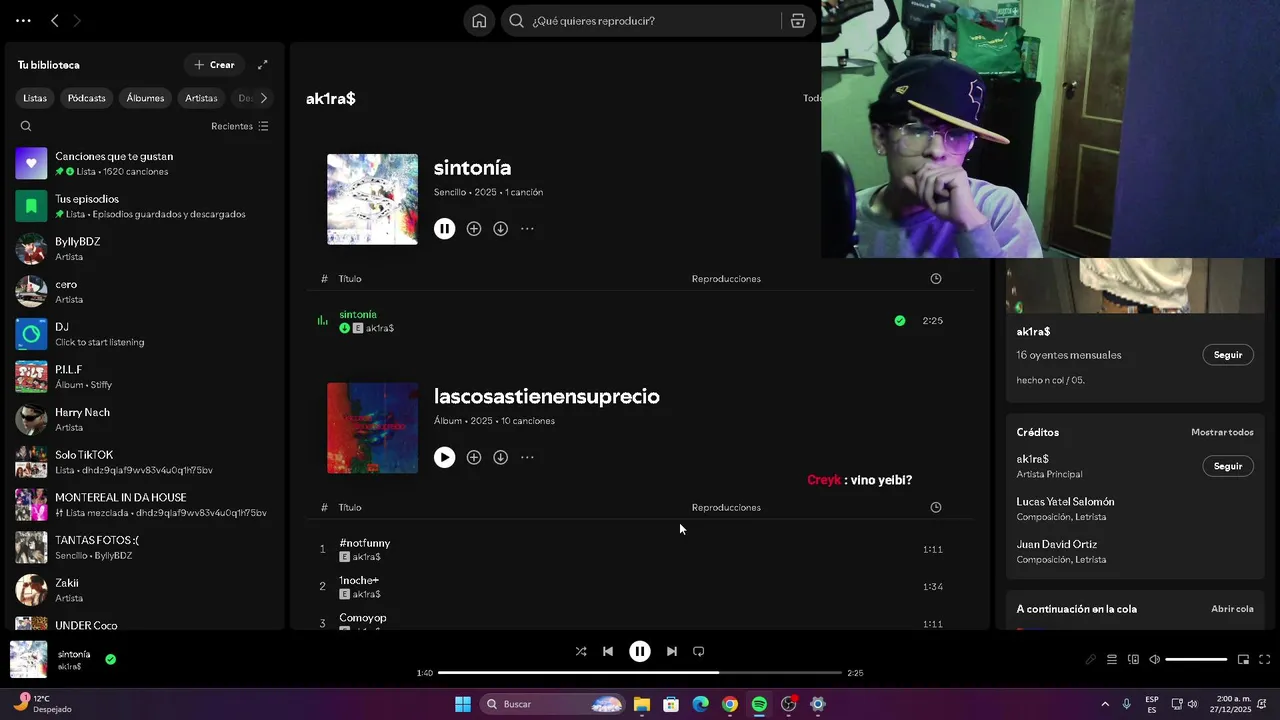The height and width of the screenshot is (720, 1280).
Task: Go to Spotify Home icon
Action: pos(479,21)
